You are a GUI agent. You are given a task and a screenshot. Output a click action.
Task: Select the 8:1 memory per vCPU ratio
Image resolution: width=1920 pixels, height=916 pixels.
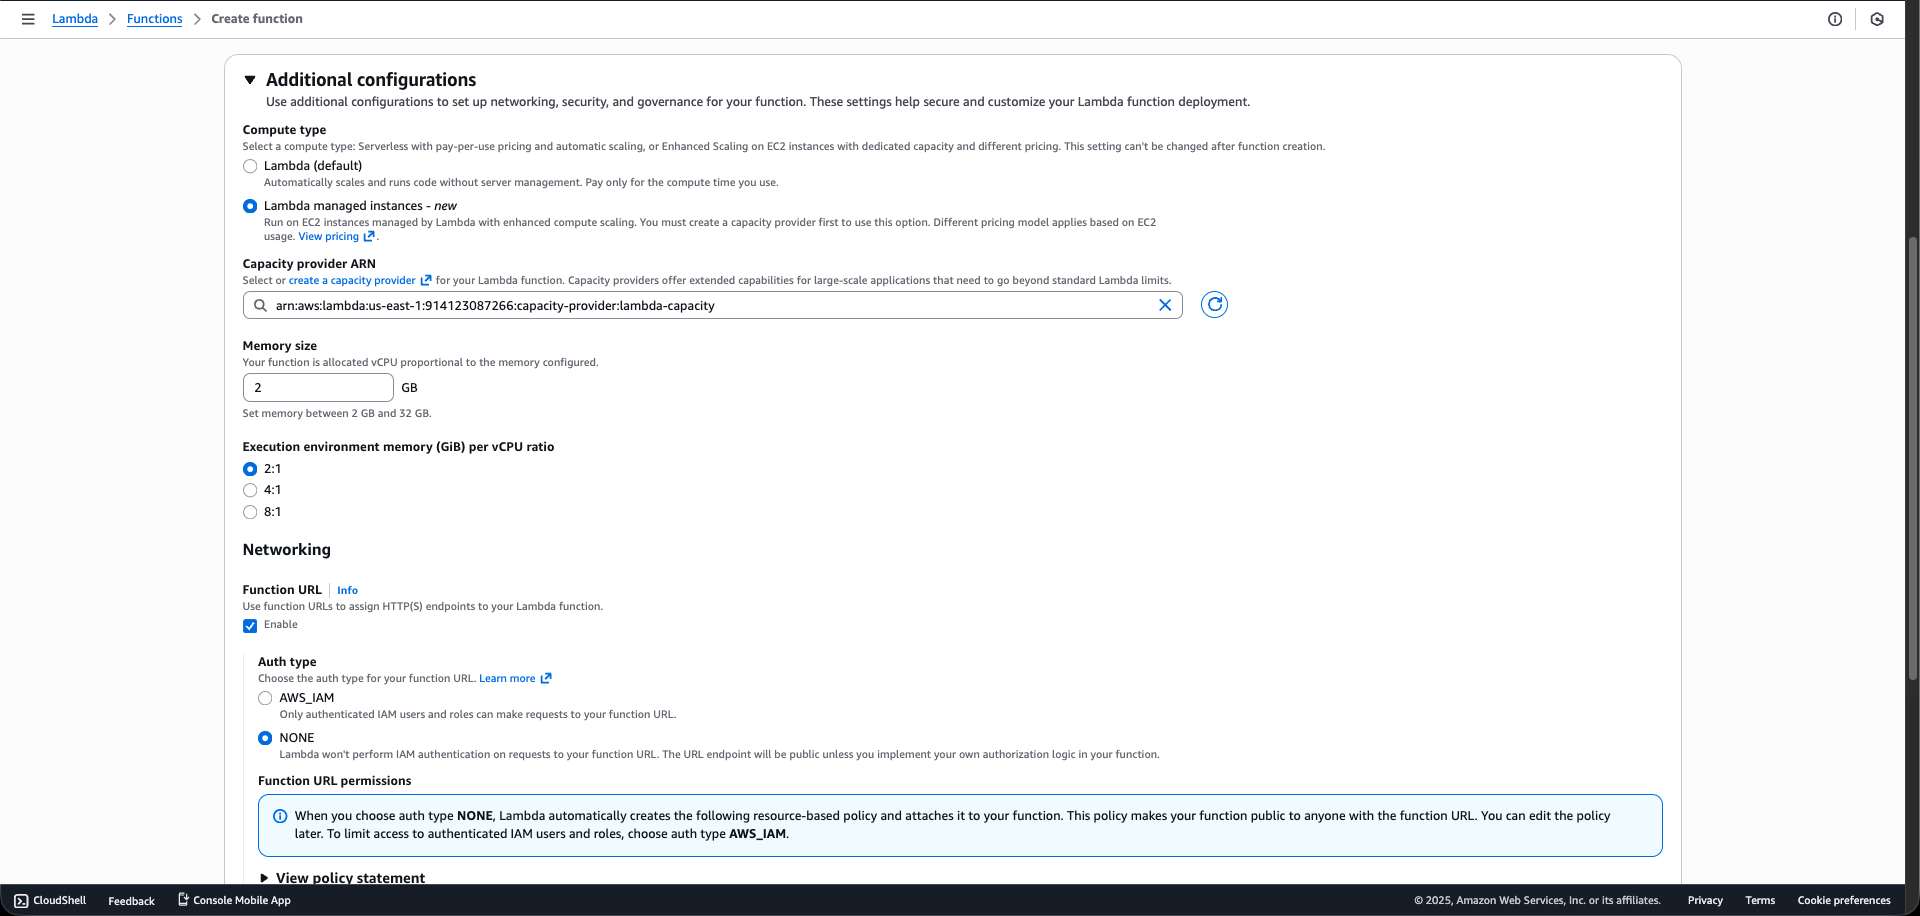[x=249, y=512]
